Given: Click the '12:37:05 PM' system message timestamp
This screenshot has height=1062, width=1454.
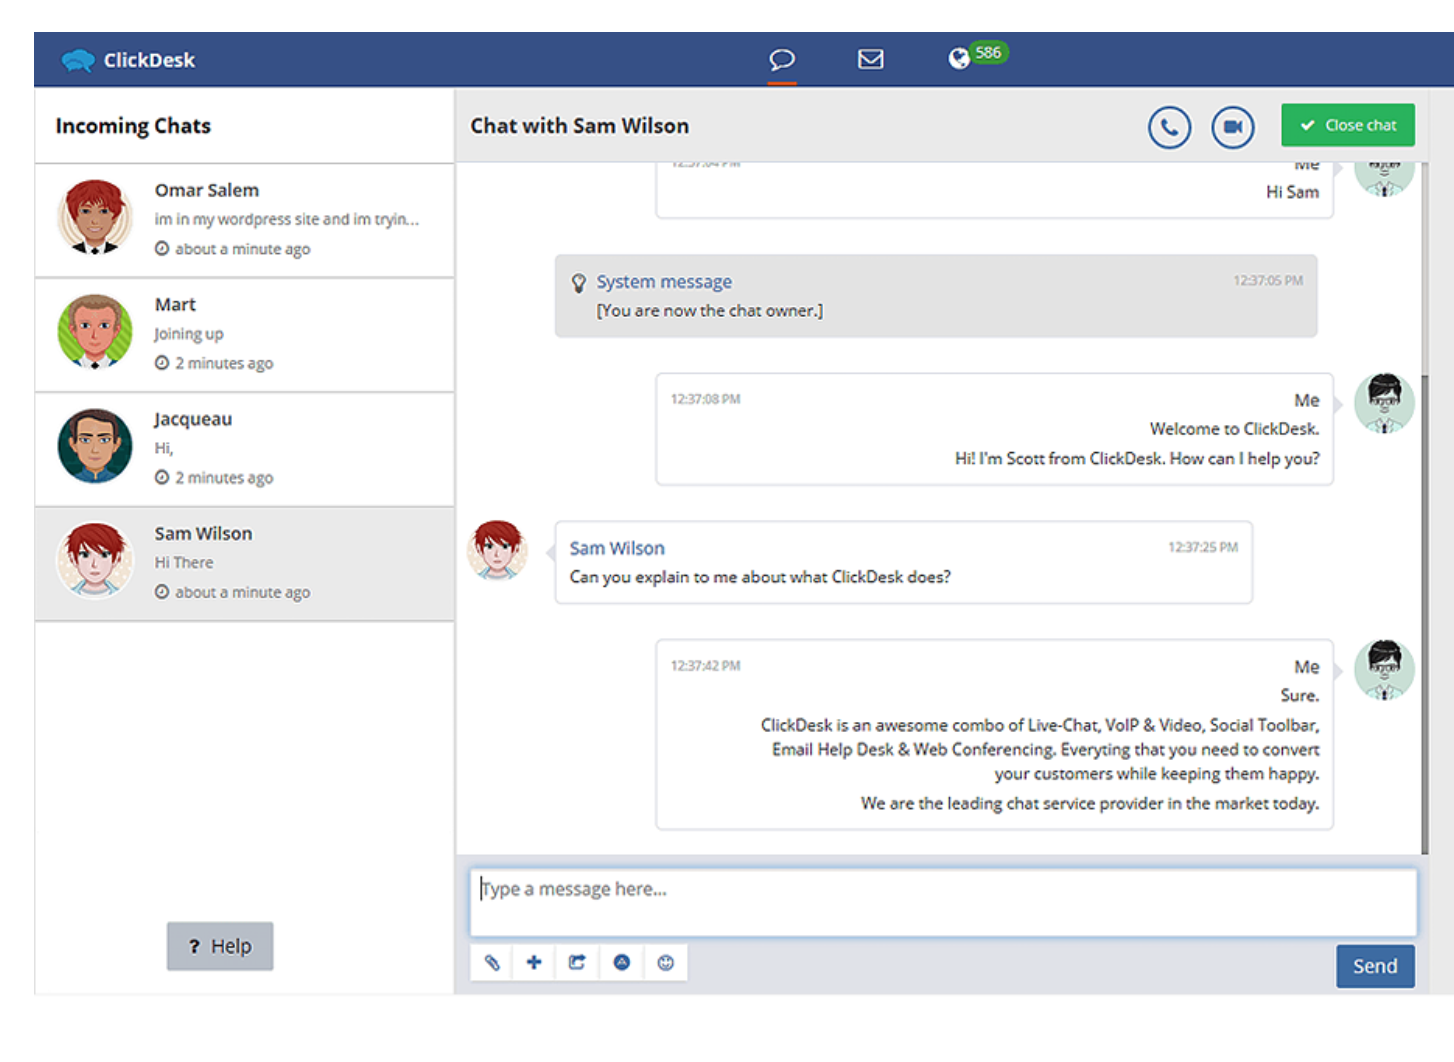Looking at the screenshot, I should click(1268, 281).
